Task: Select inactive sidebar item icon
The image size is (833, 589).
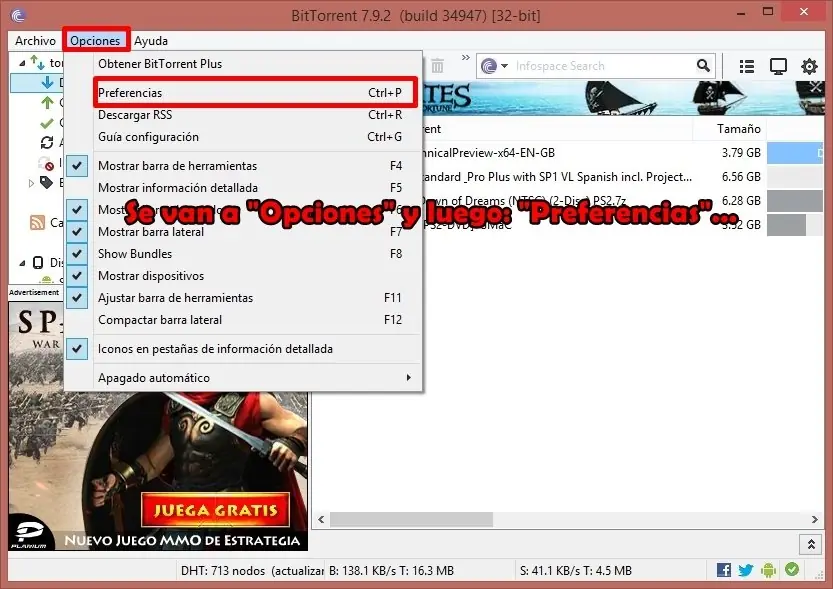Action: click(46, 163)
